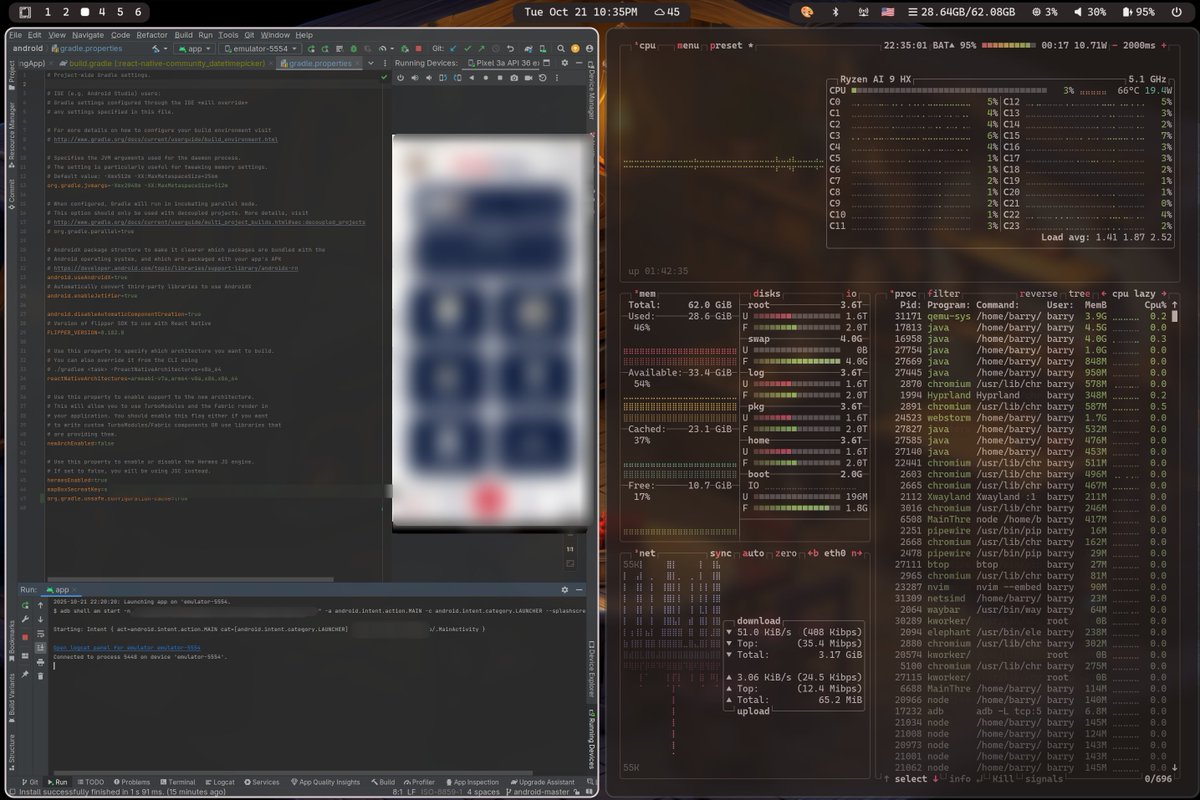Click Open logcat panel link

[x=127, y=647]
